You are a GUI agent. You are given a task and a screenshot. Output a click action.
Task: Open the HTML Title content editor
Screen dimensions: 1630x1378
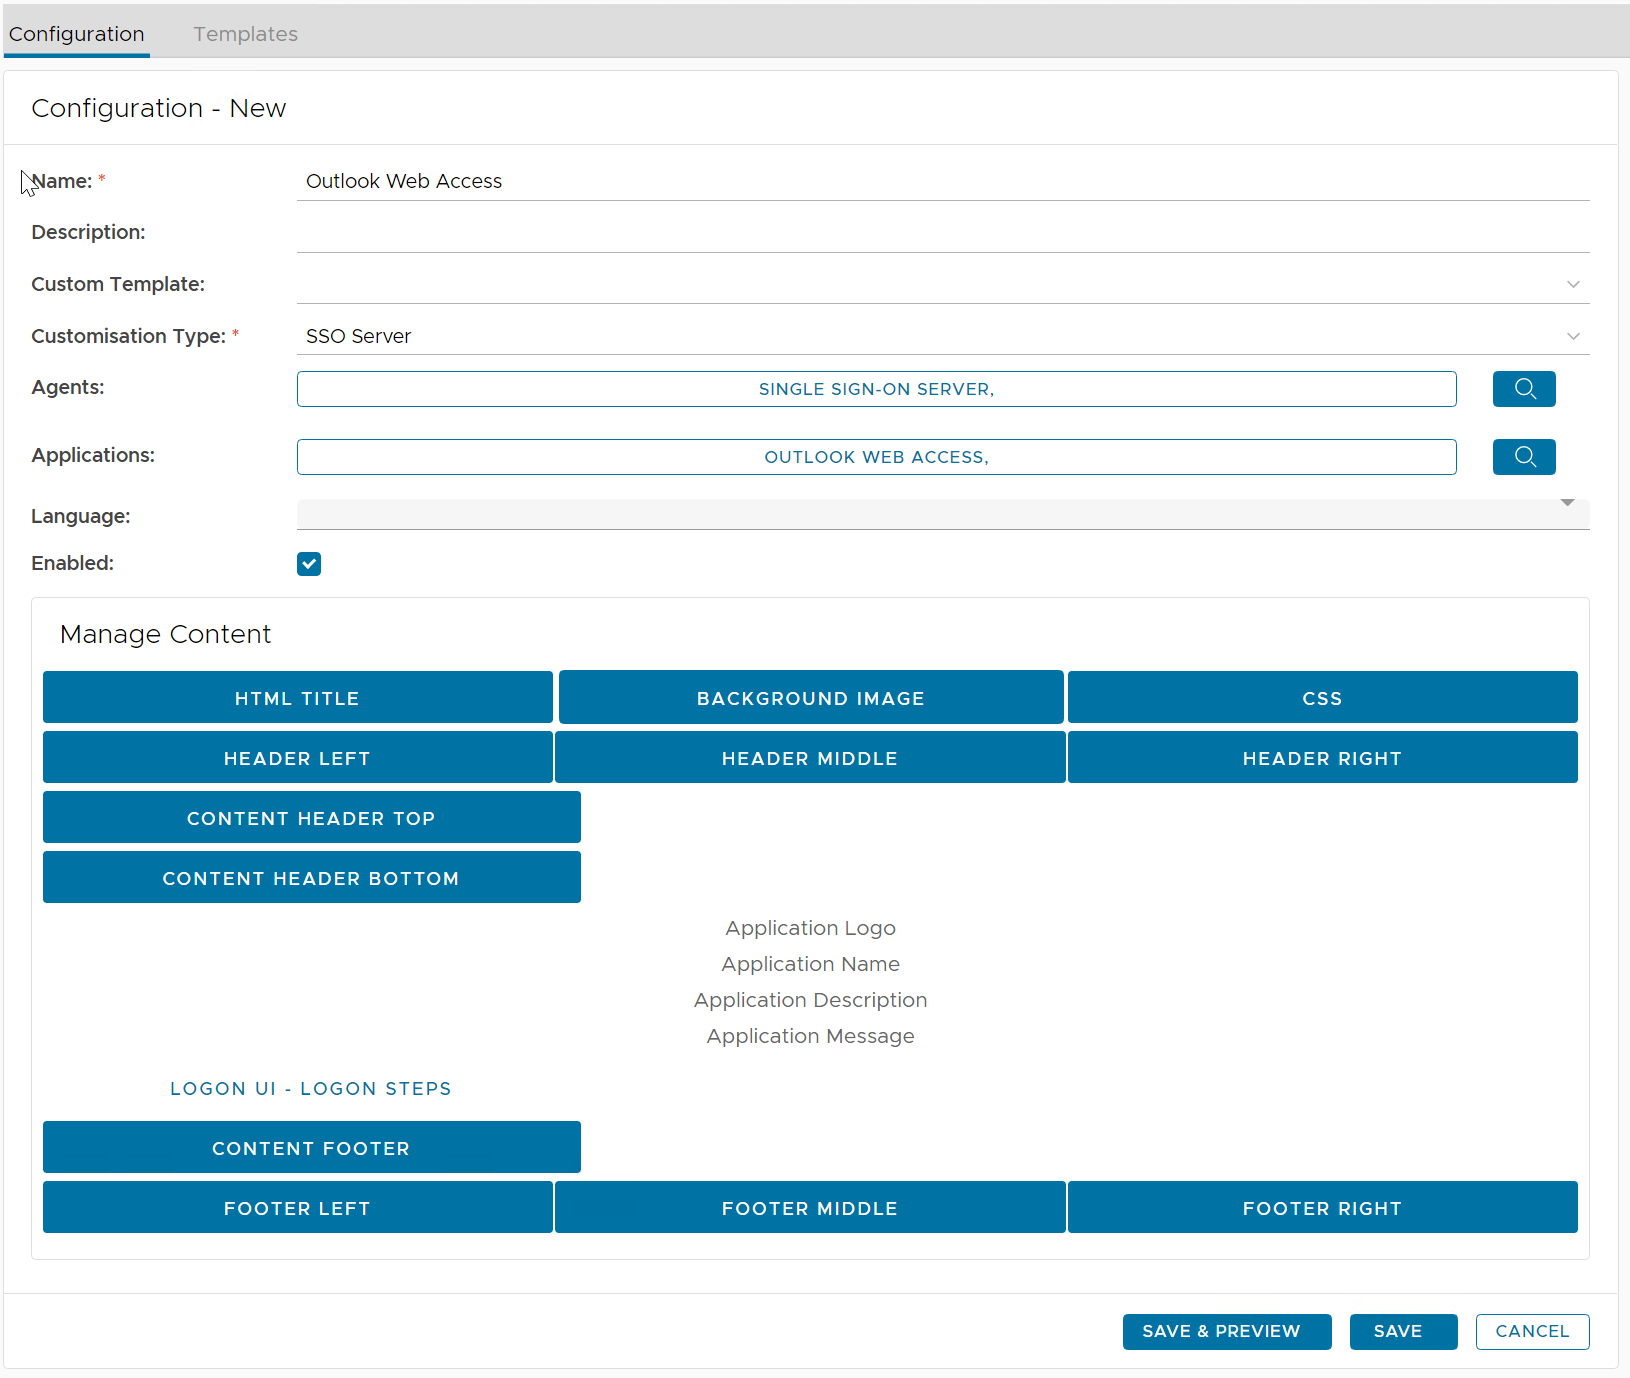click(x=297, y=698)
